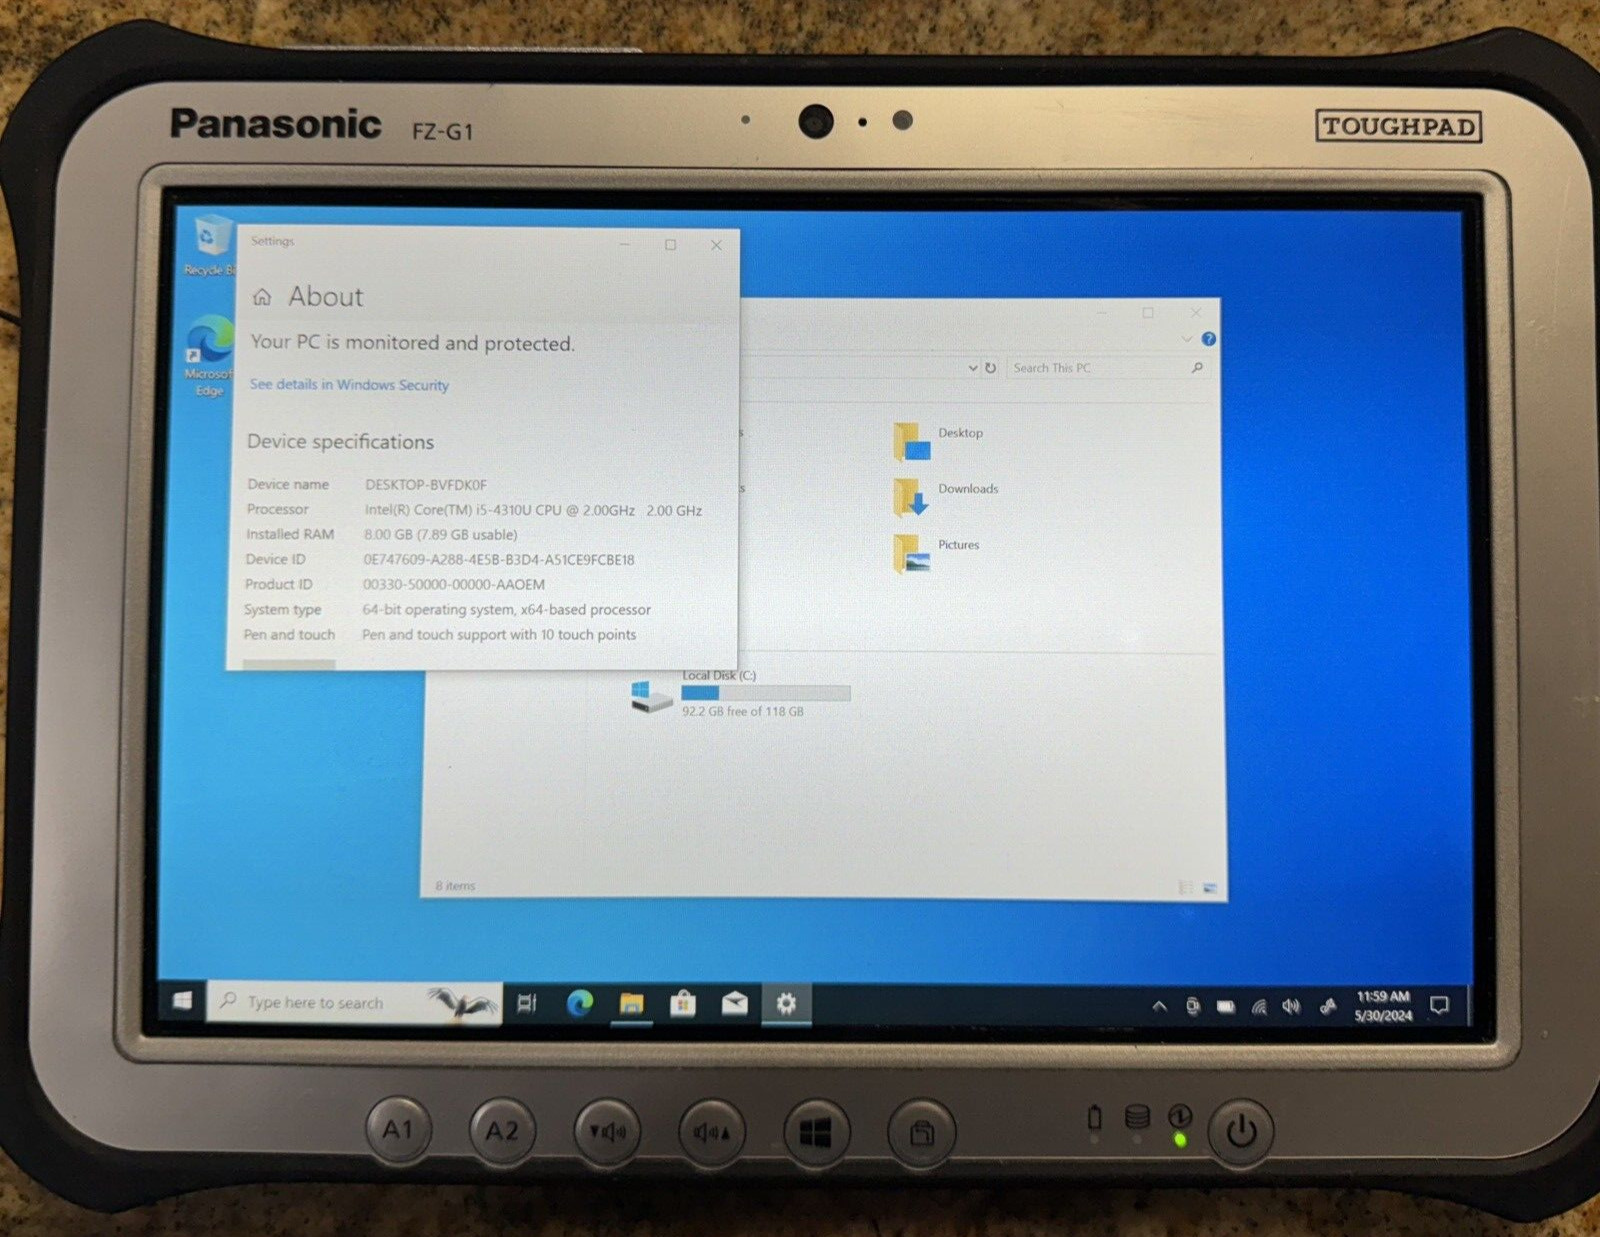Go to Settings home via house icon
The height and width of the screenshot is (1237, 1600).
point(262,297)
